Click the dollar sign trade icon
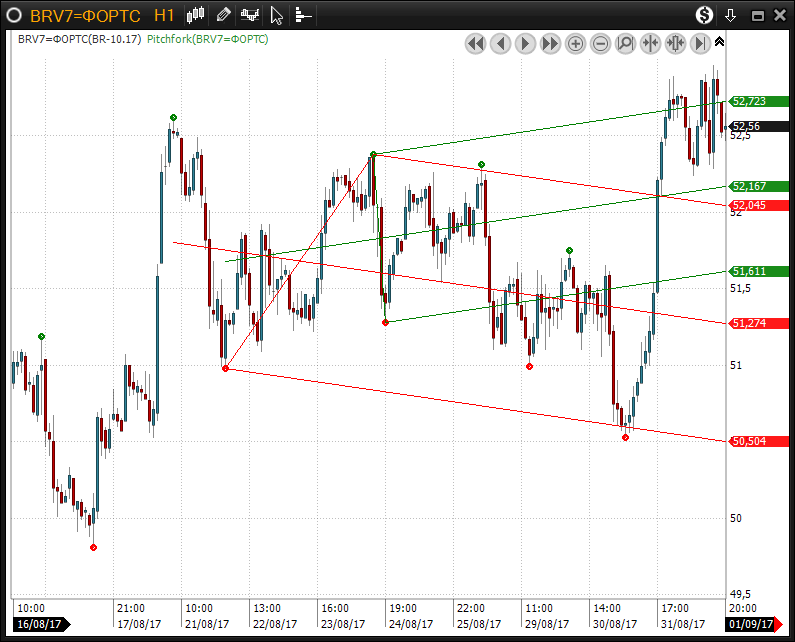The width and height of the screenshot is (795, 642). pos(704,15)
